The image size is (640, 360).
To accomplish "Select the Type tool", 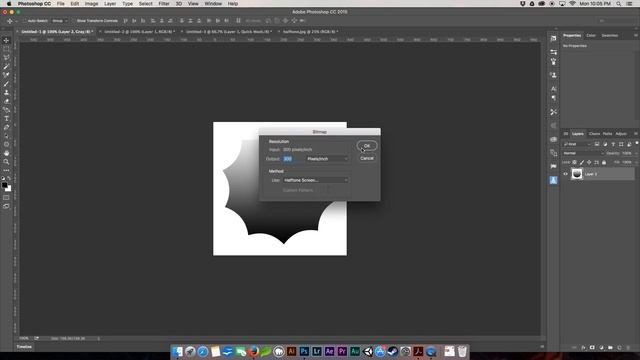I will 6,118.
